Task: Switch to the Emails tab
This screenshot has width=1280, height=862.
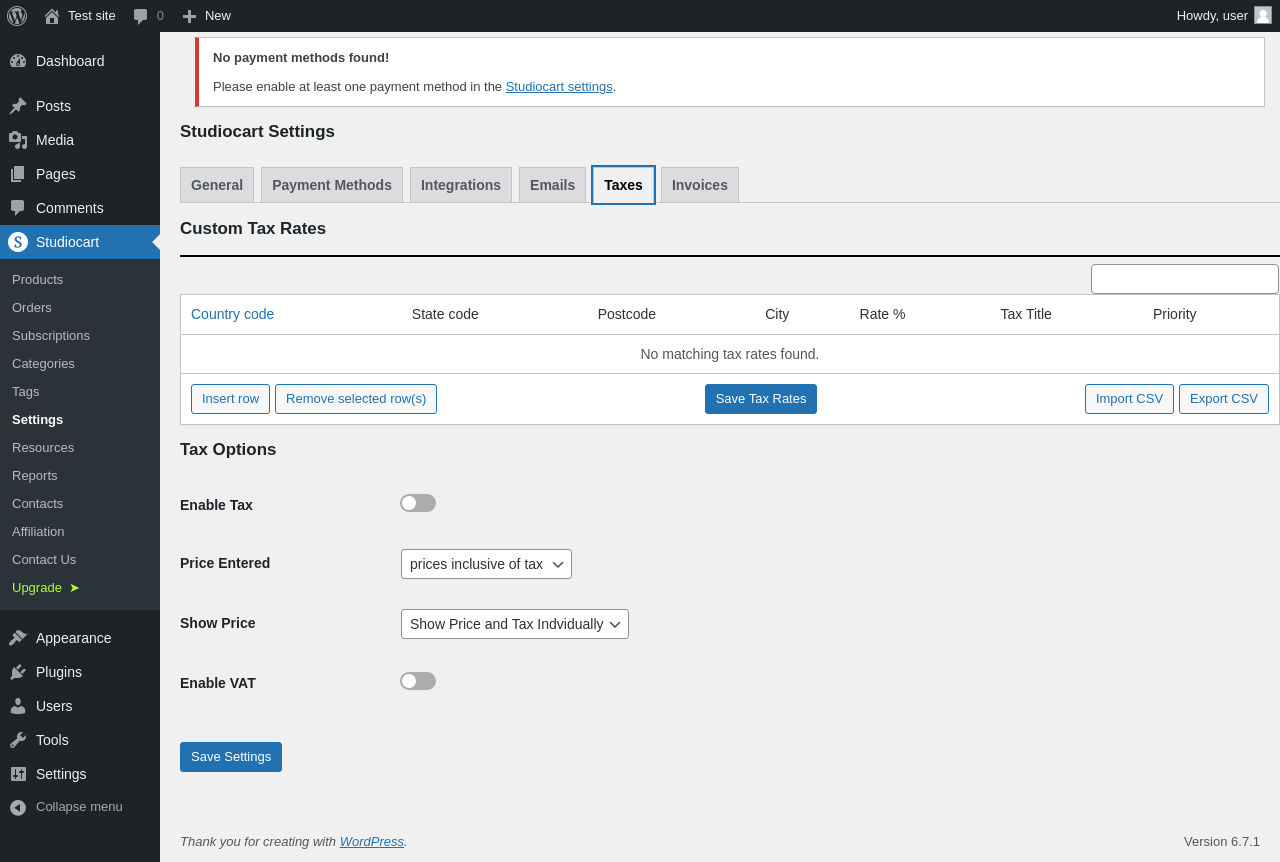Action: pyautogui.click(x=552, y=185)
